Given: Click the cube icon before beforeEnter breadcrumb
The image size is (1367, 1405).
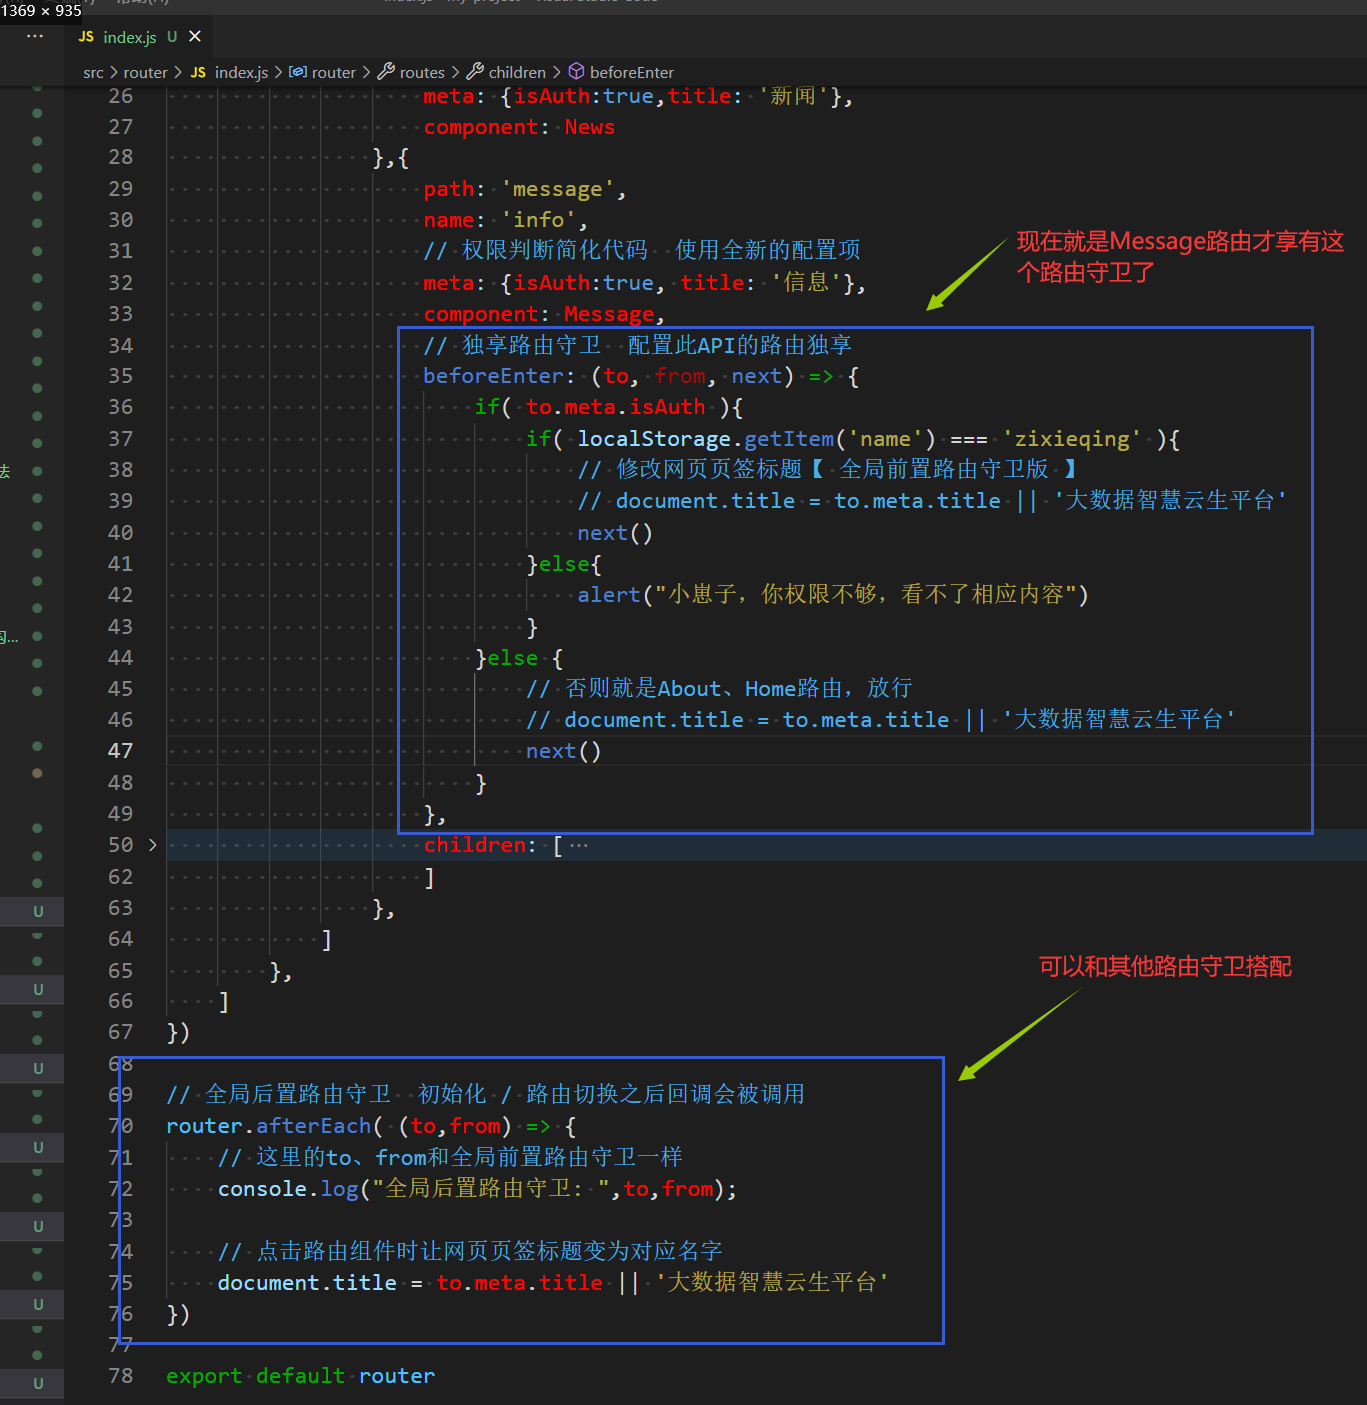Looking at the screenshot, I should click(576, 72).
